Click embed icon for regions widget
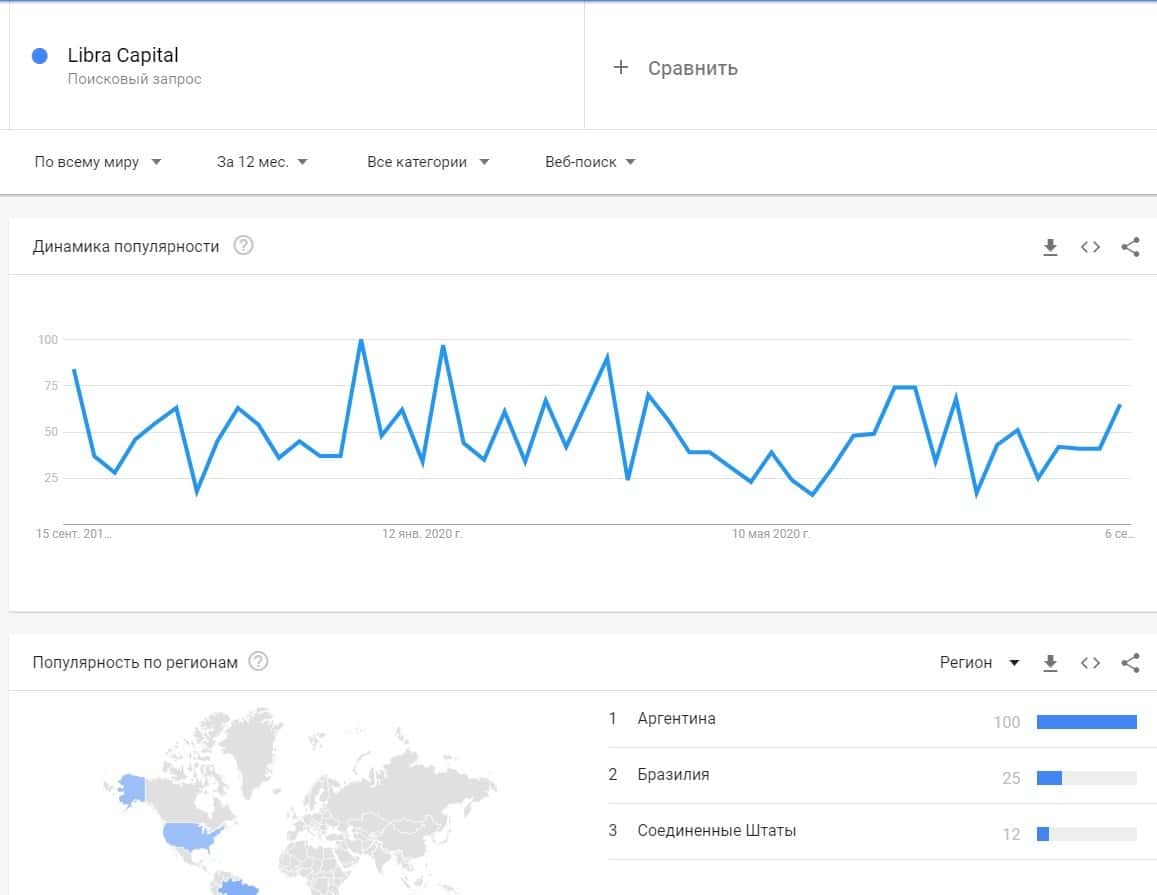Viewport: 1157px width, 895px height. 1090,663
